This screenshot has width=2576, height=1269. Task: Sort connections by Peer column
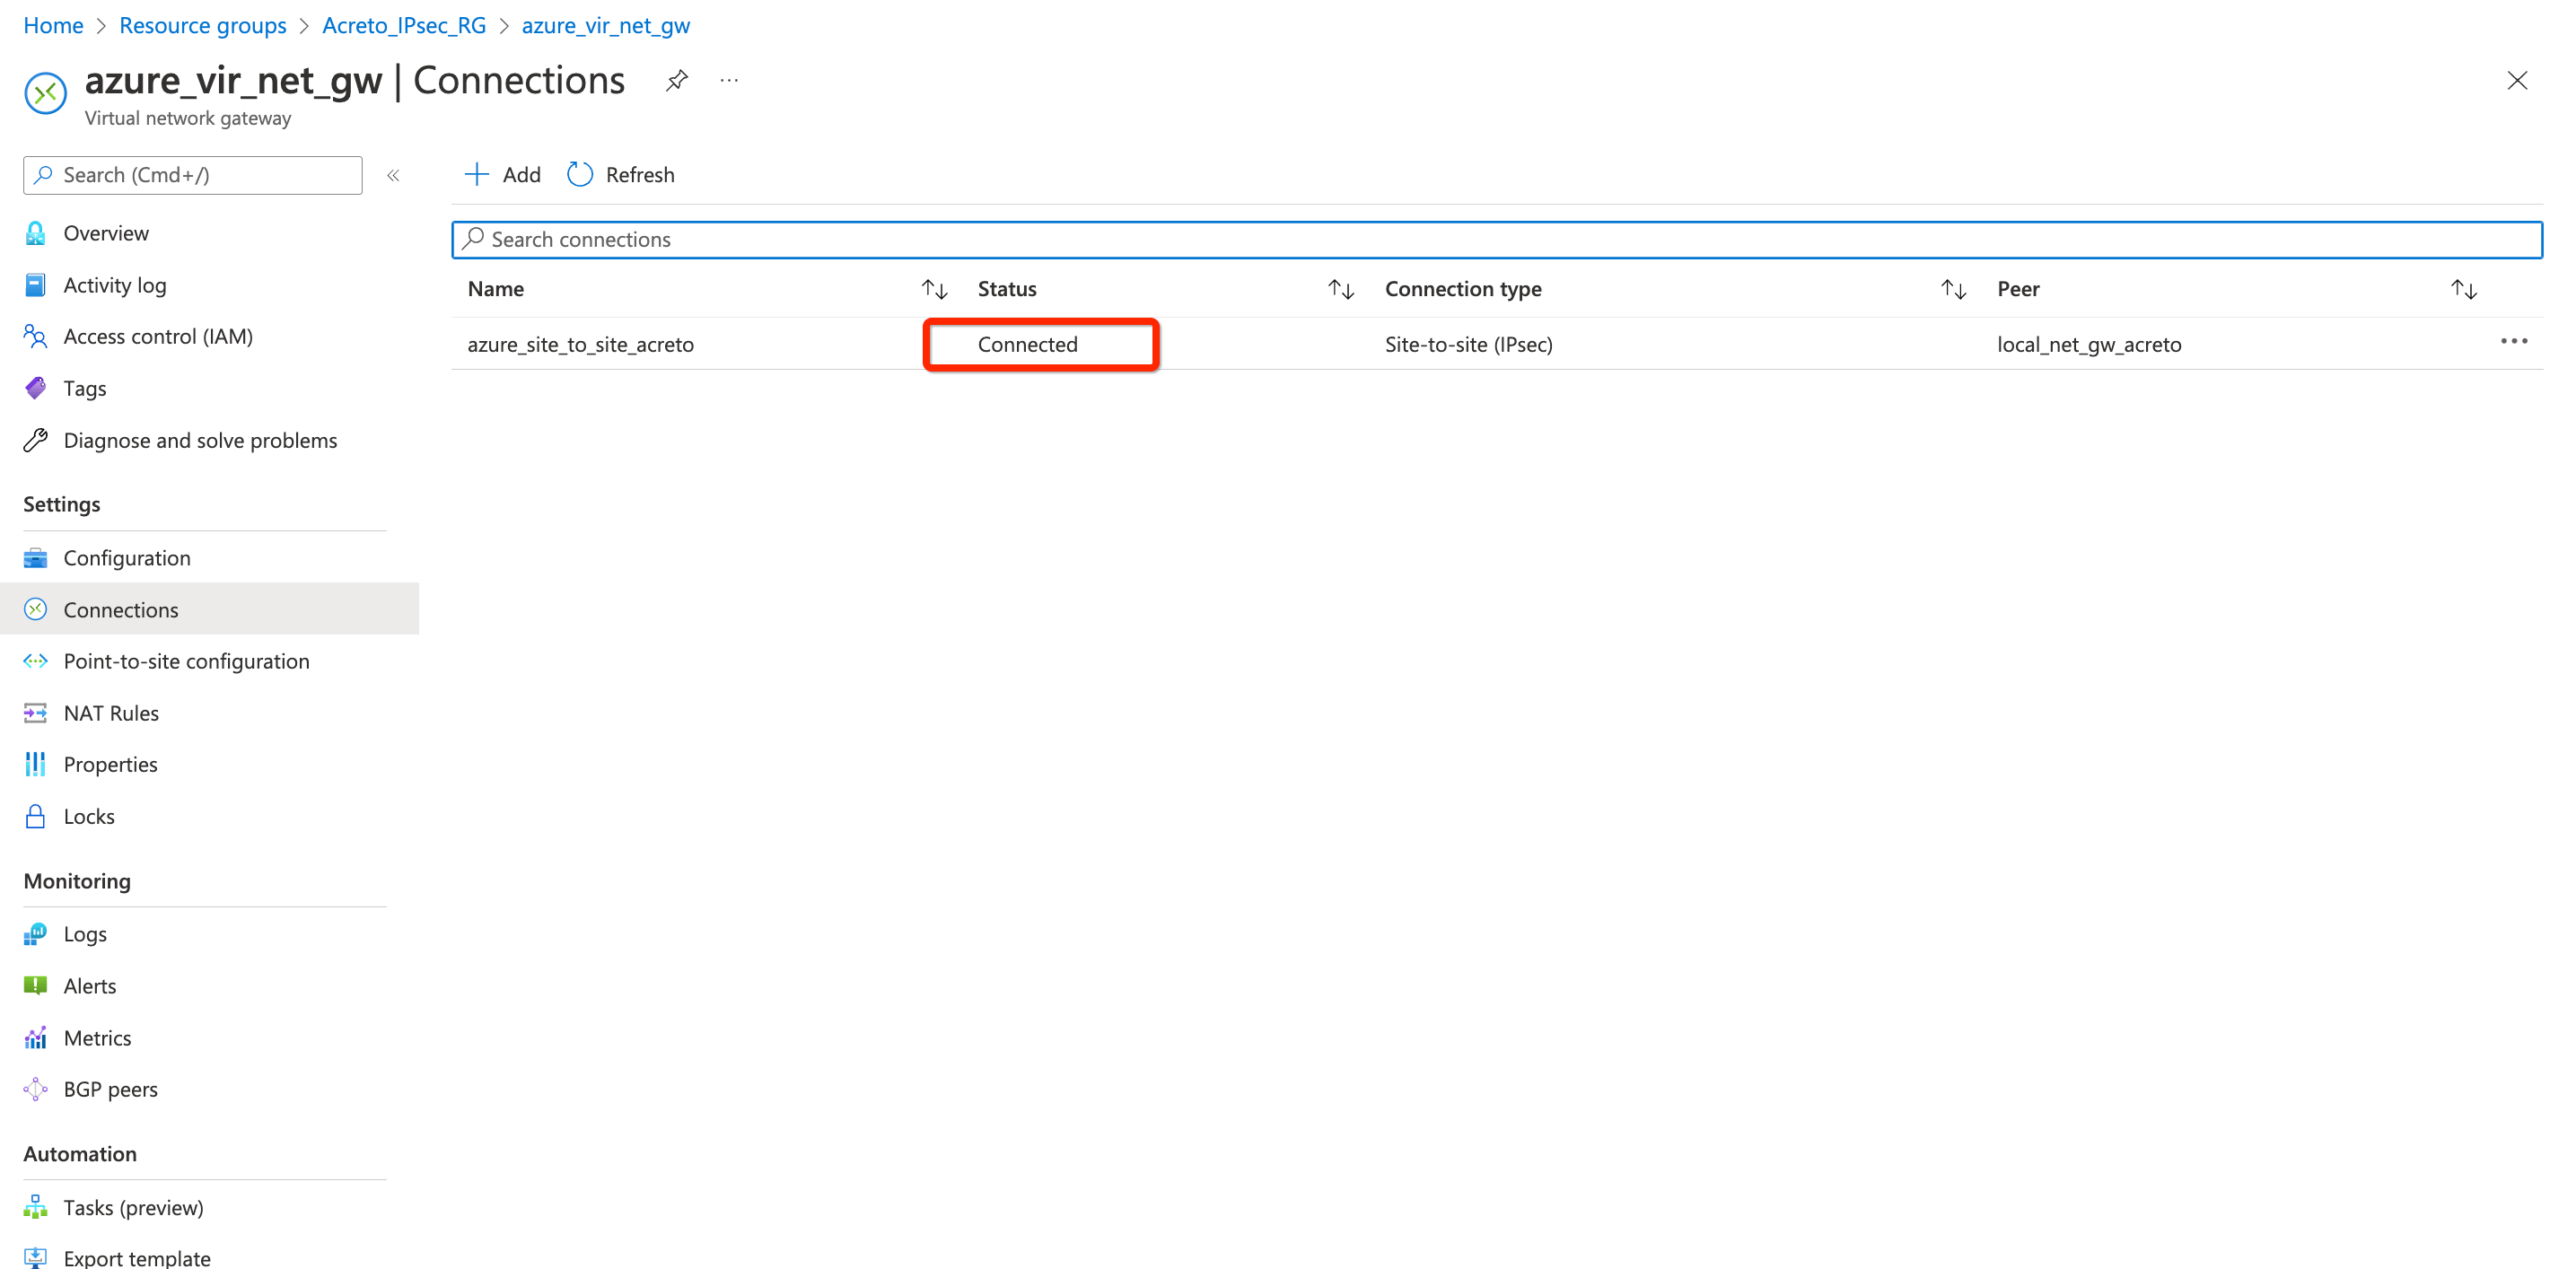[x=2464, y=289]
